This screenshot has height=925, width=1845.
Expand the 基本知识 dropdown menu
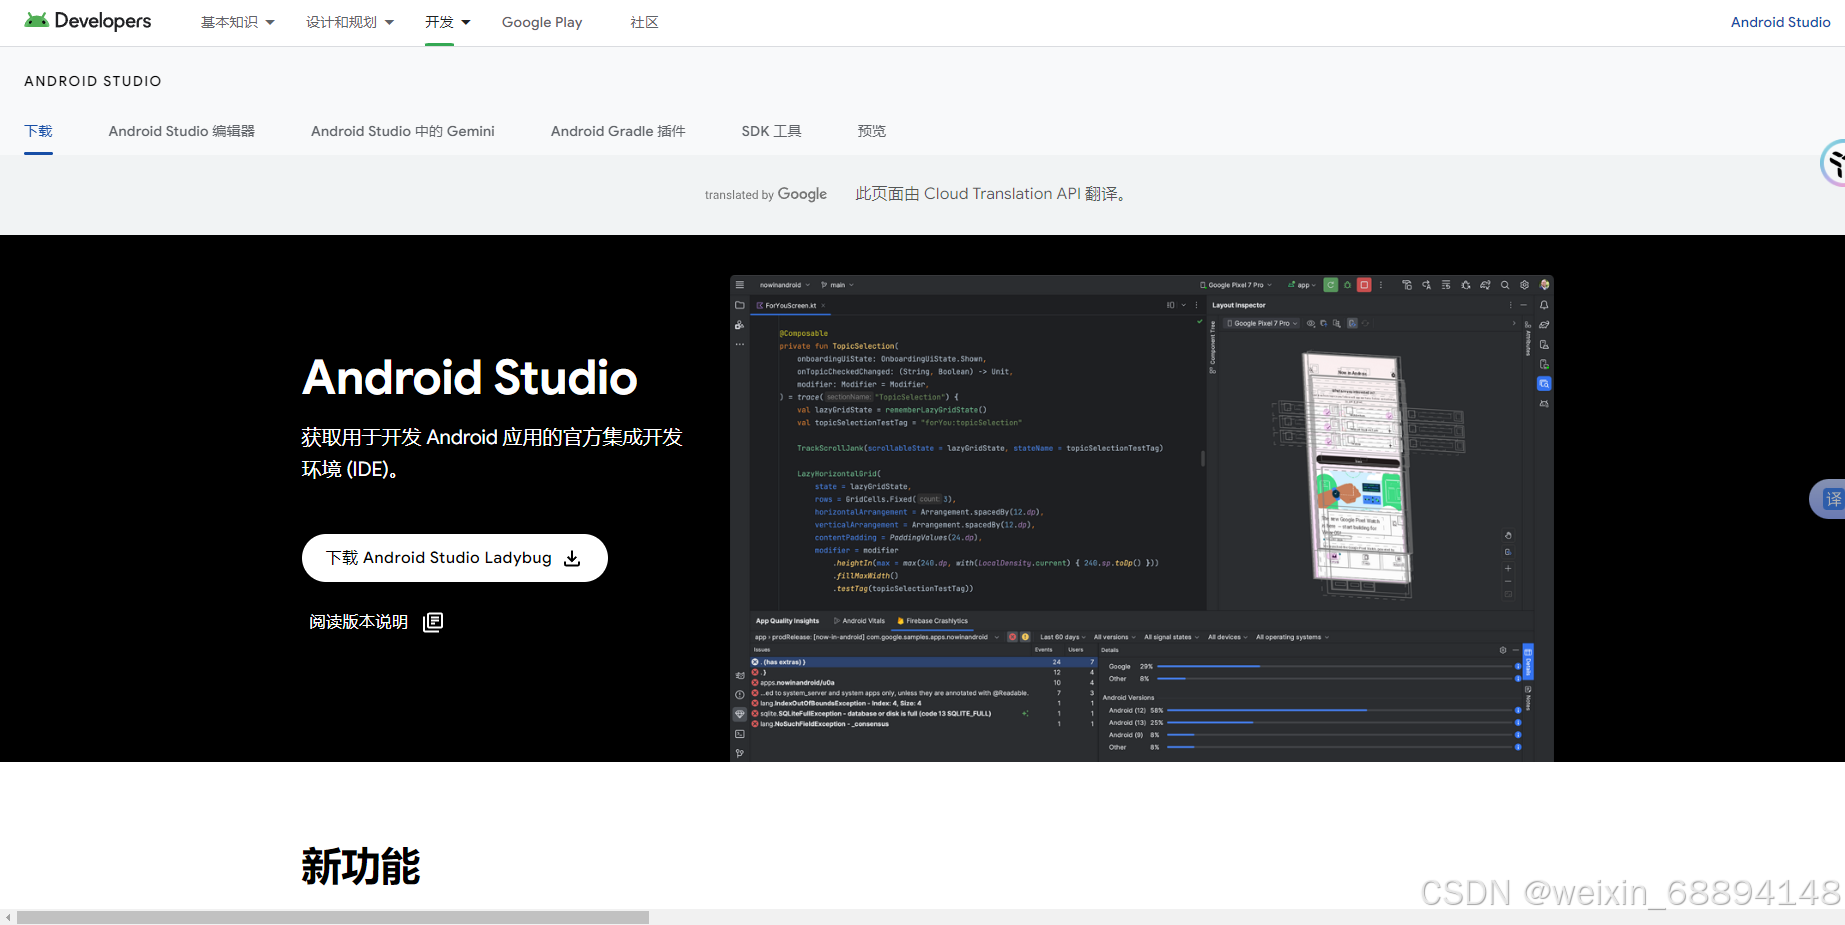click(x=238, y=22)
